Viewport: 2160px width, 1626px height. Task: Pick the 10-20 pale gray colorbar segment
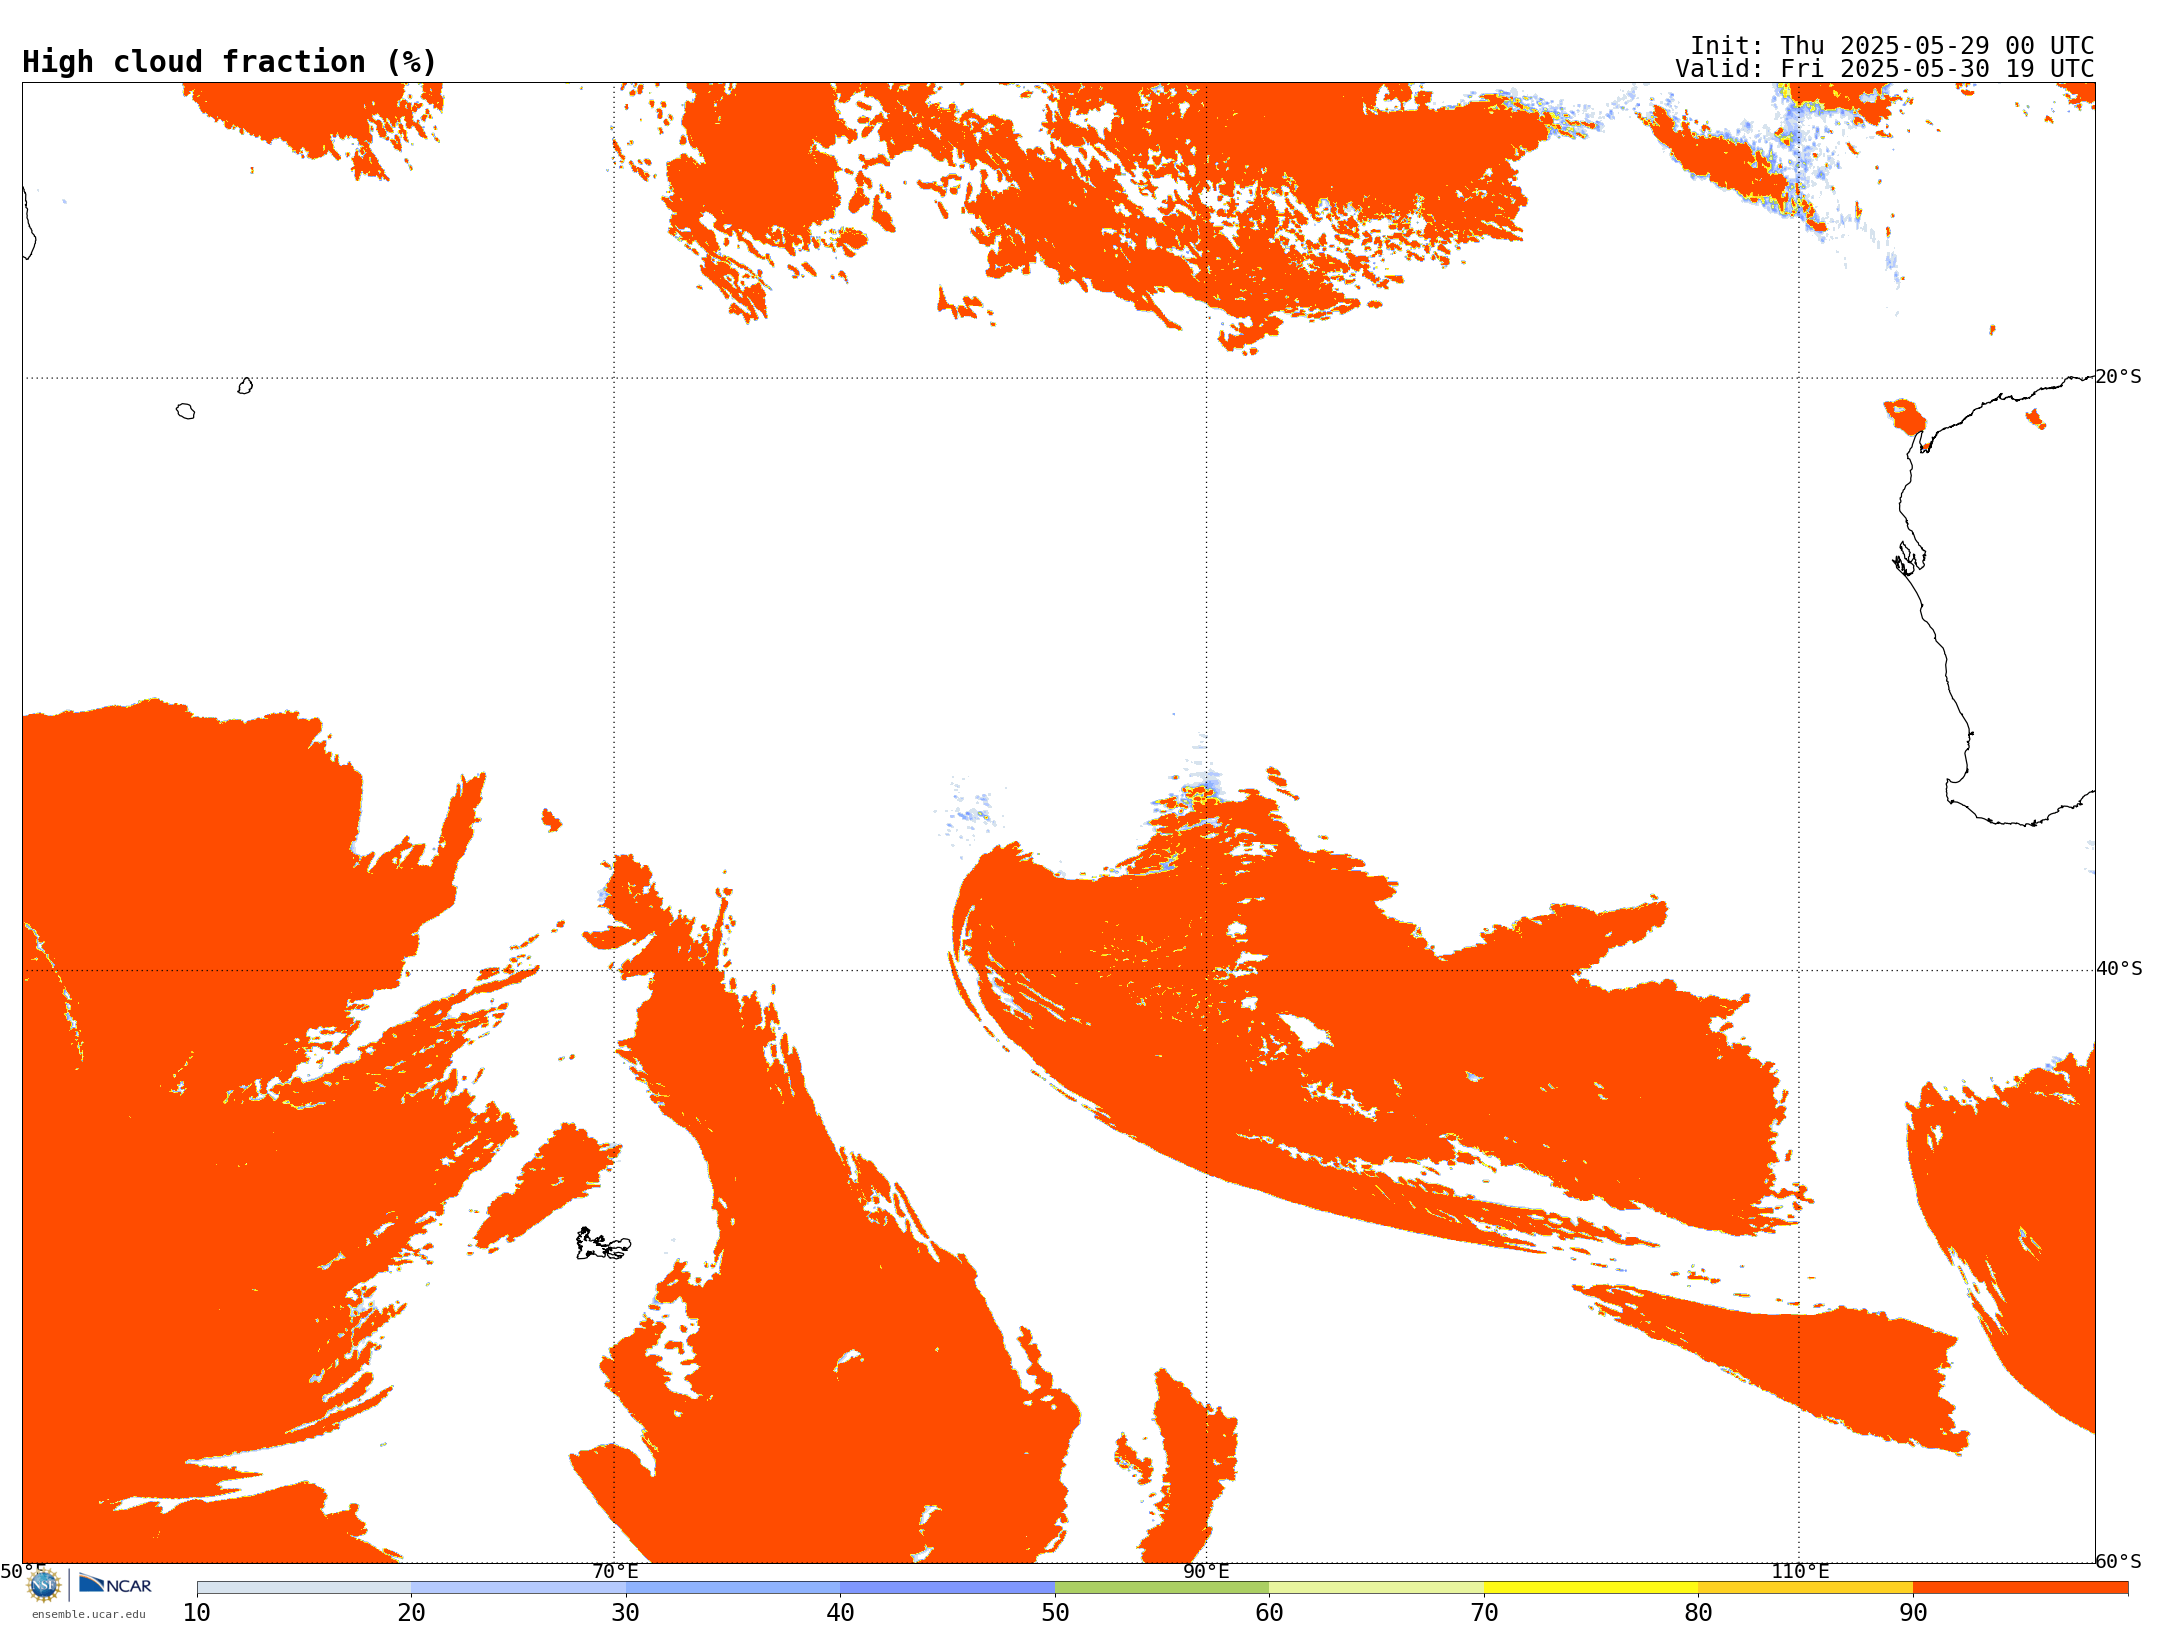pyautogui.click(x=304, y=1588)
